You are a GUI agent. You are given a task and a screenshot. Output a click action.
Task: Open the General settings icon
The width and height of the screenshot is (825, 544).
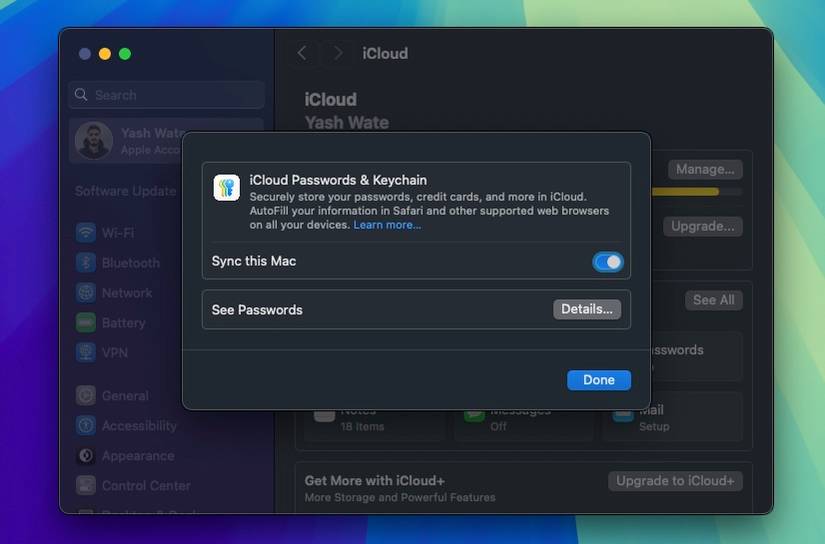(x=86, y=395)
